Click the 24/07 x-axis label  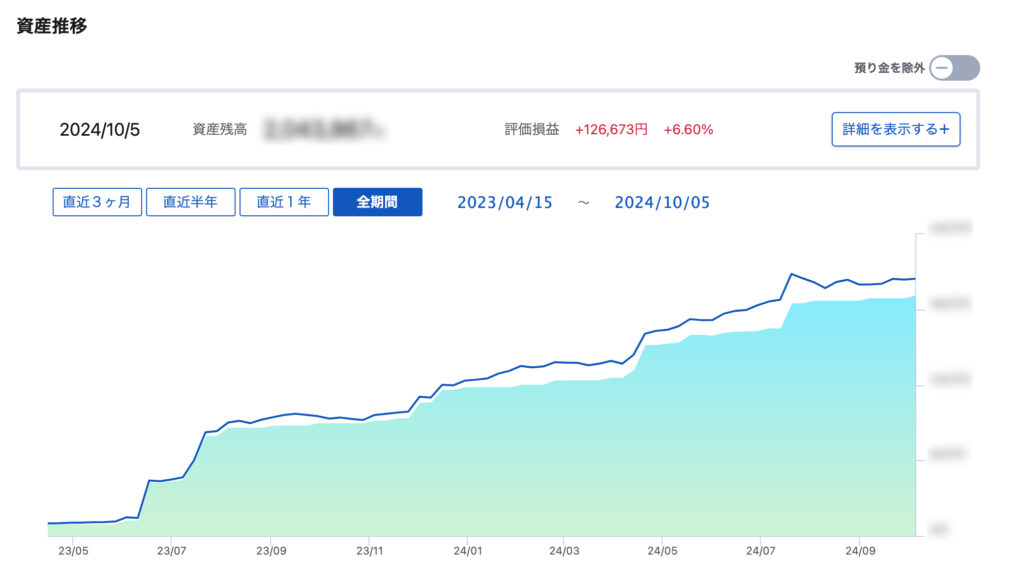(761, 550)
